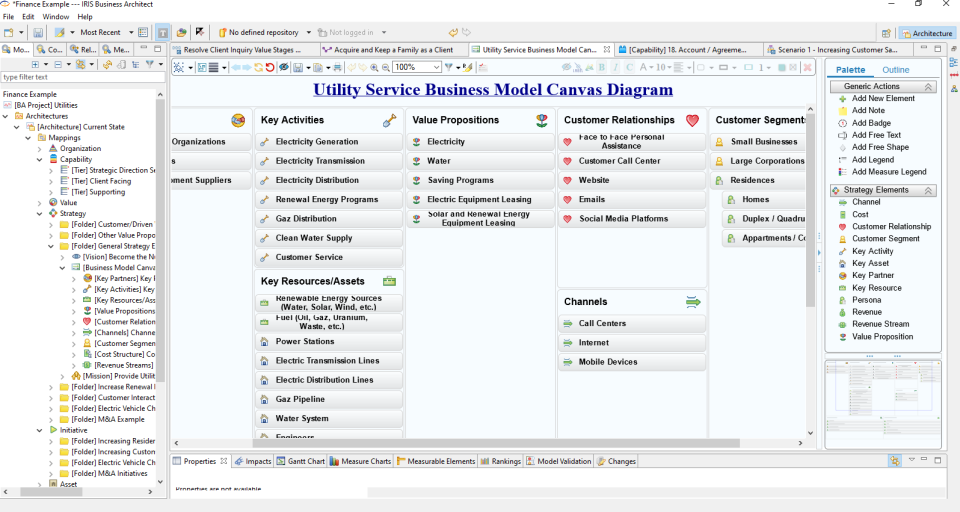Image resolution: width=960 pixels, height=512 pixels.
Task: Click the Architecture perspective button
Action: tap(927, 33)
